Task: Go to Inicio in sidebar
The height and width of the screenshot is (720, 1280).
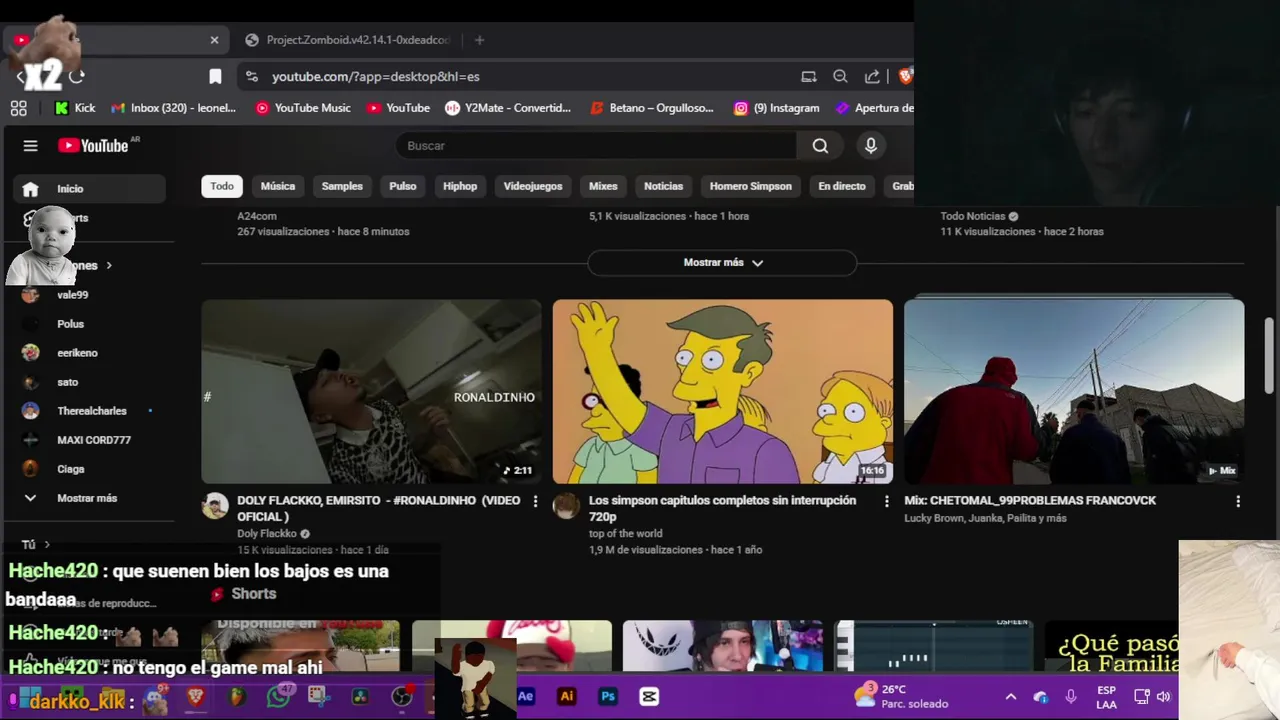Action: coord(90,189)
